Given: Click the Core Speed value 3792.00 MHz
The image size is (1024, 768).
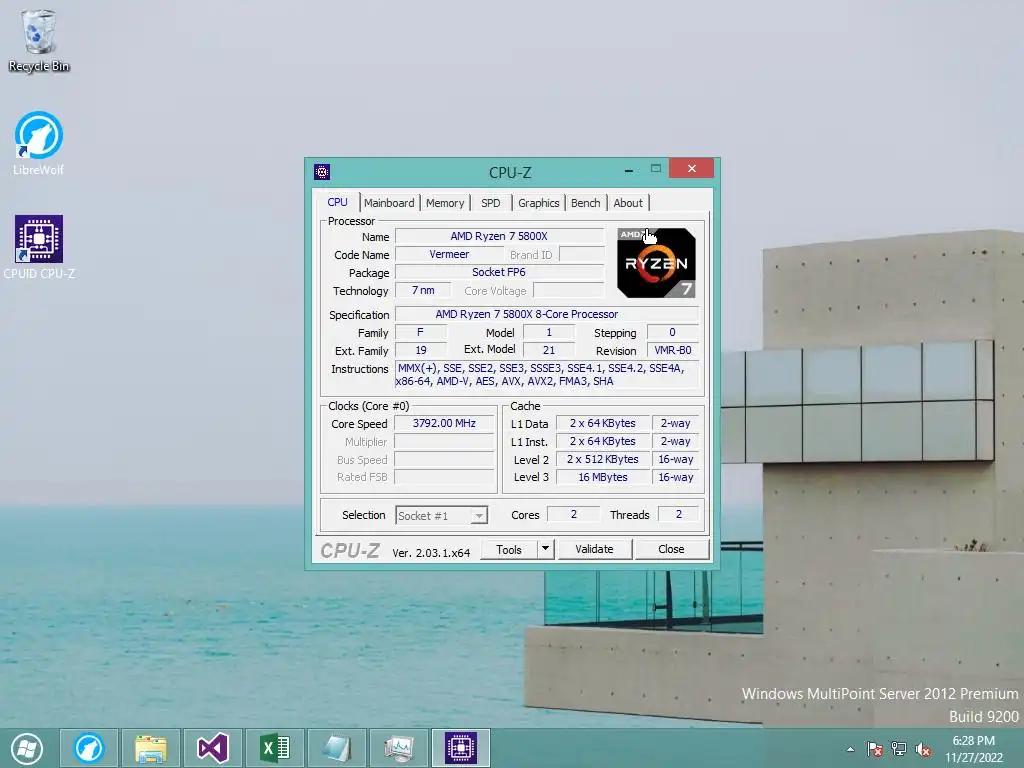Looking at the screenshot, I should [x=444, y=423].
